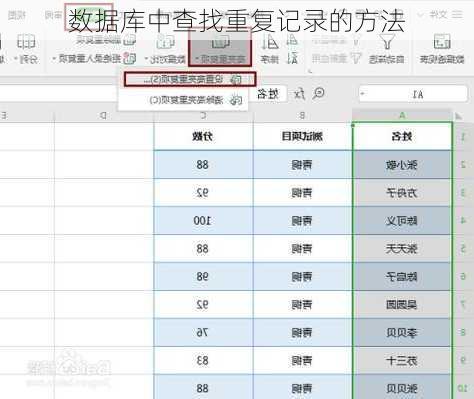Open the 高亮重复项 dropdown button
The image size is (474, 399).
[220, 48]
